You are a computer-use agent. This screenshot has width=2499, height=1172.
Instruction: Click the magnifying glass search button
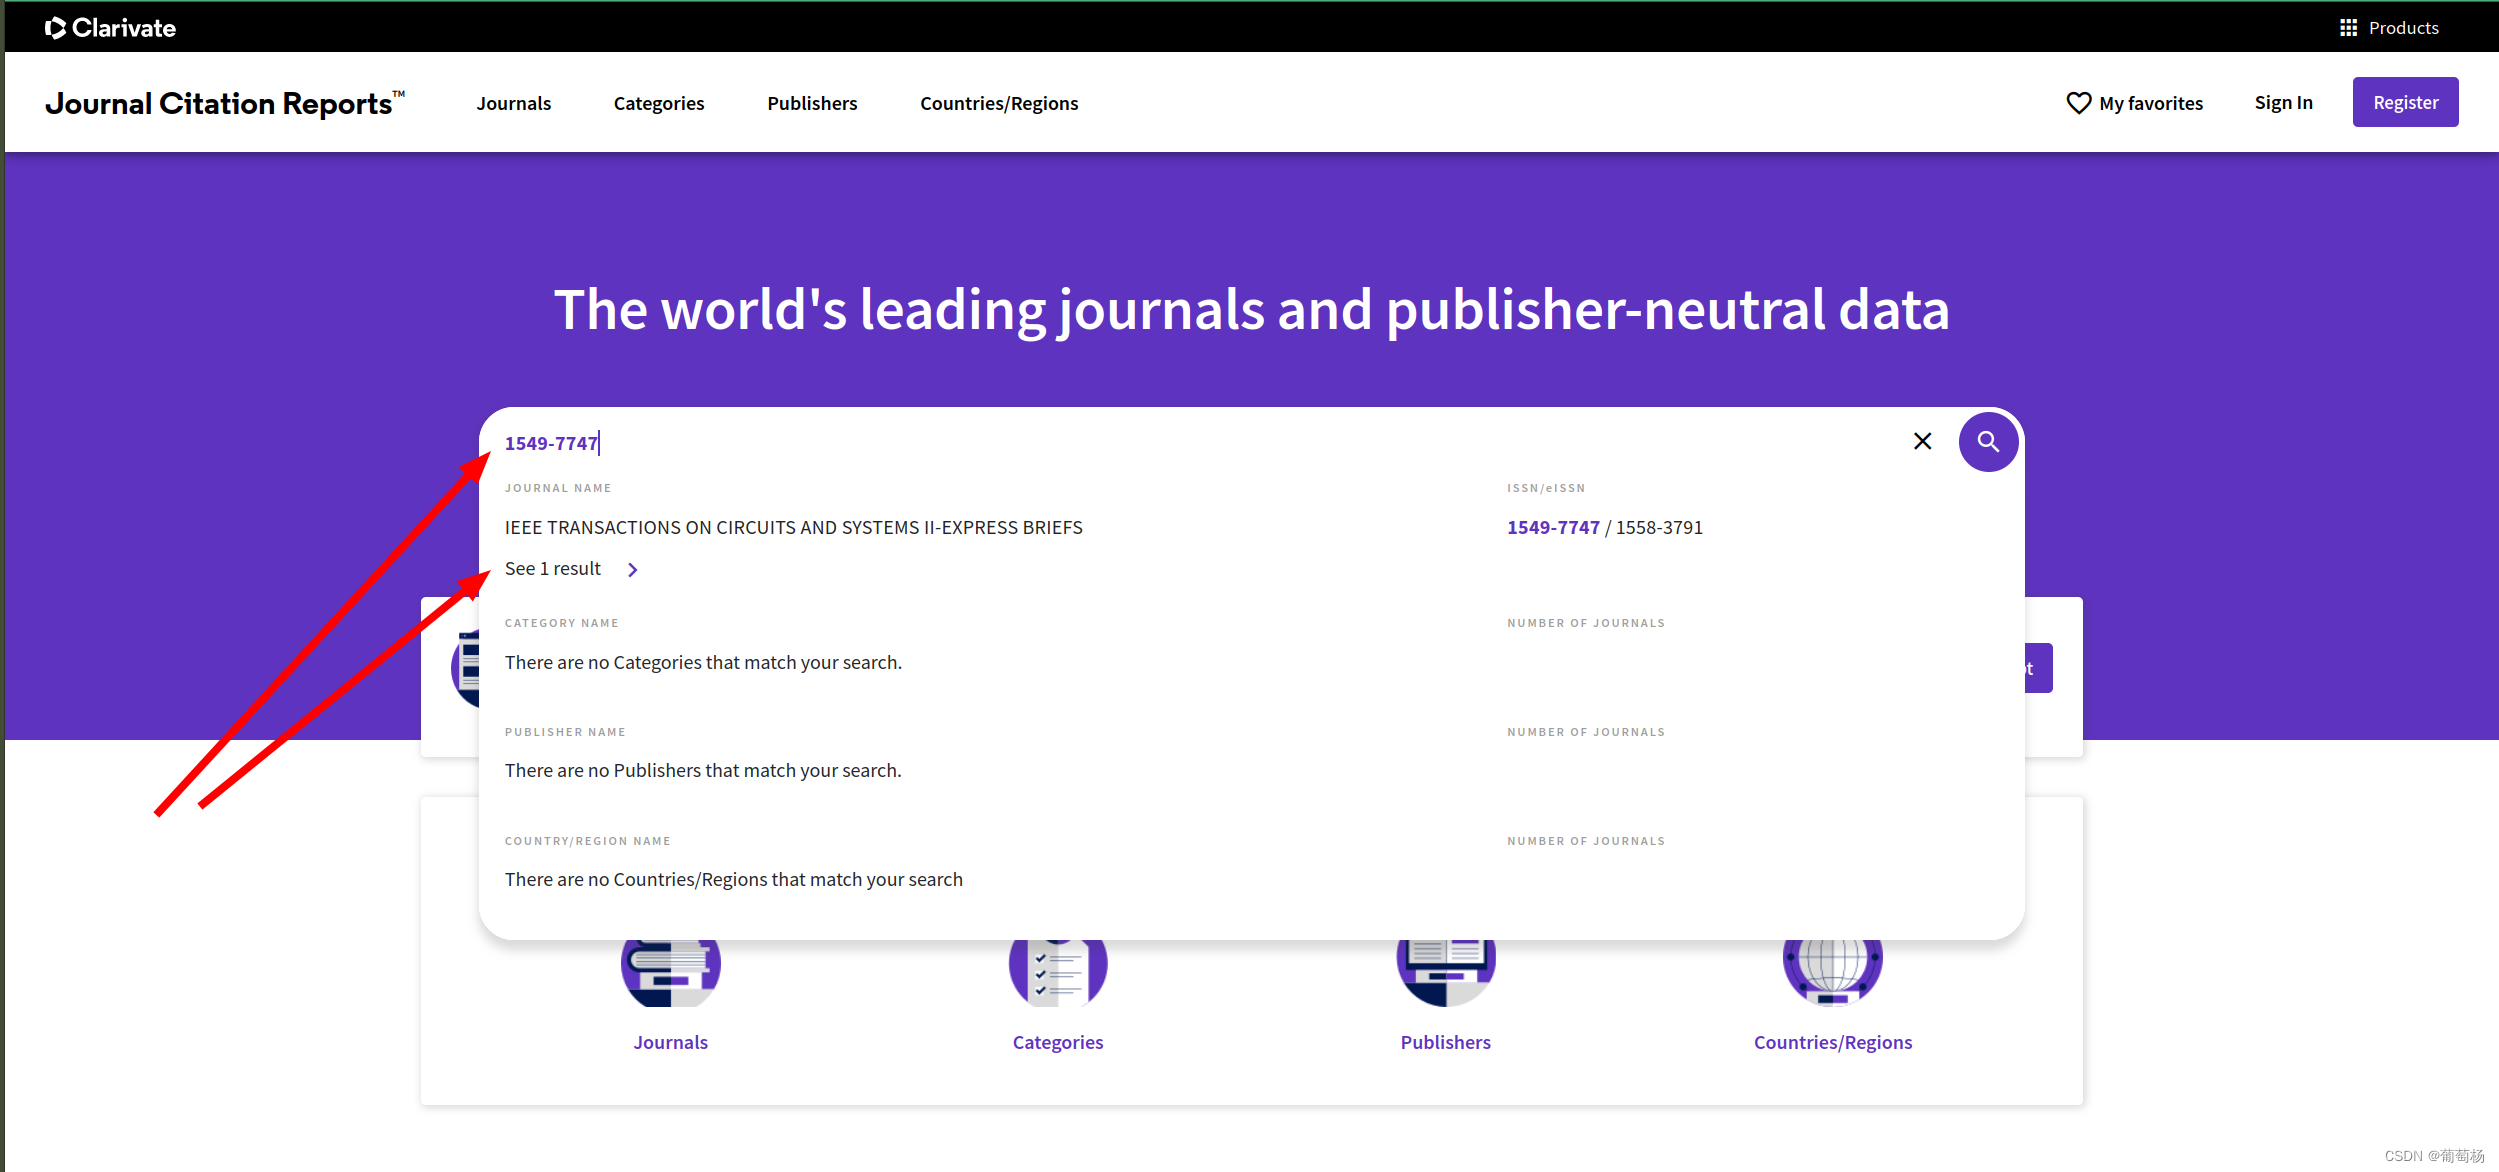1987,442
